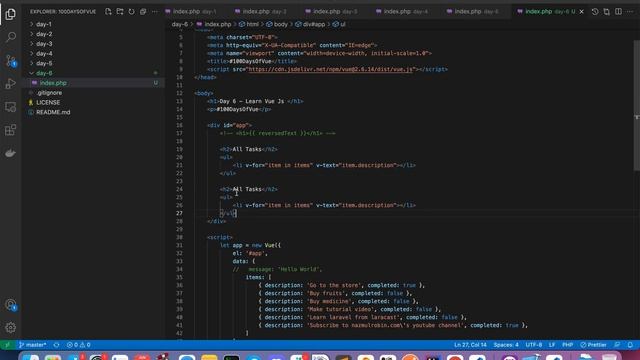
Task: Click ul breadcrumb segment
Action: coord(339,24)
